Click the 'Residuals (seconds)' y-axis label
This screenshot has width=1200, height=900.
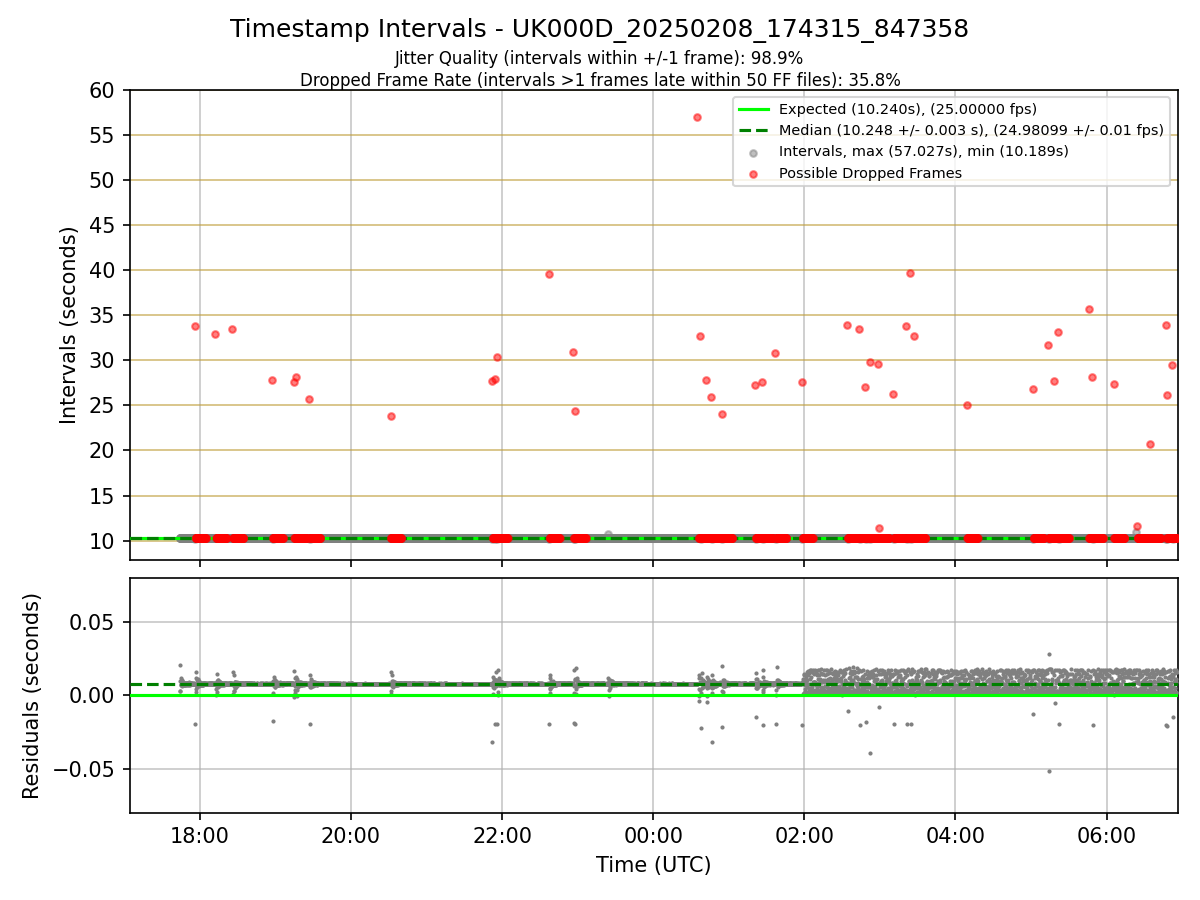(31, 696)
